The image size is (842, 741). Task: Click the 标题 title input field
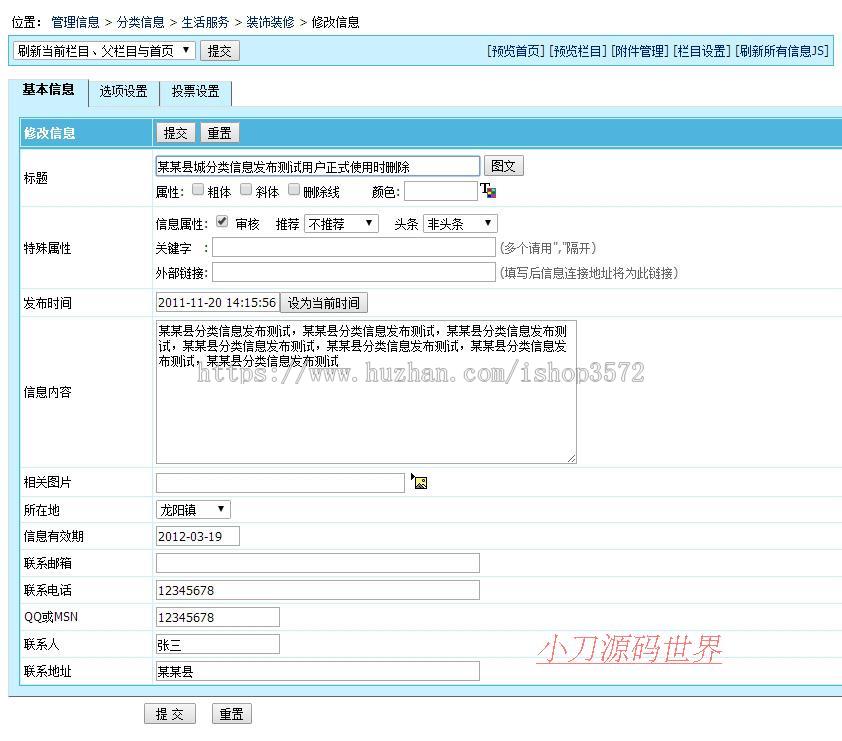point(318,166)
